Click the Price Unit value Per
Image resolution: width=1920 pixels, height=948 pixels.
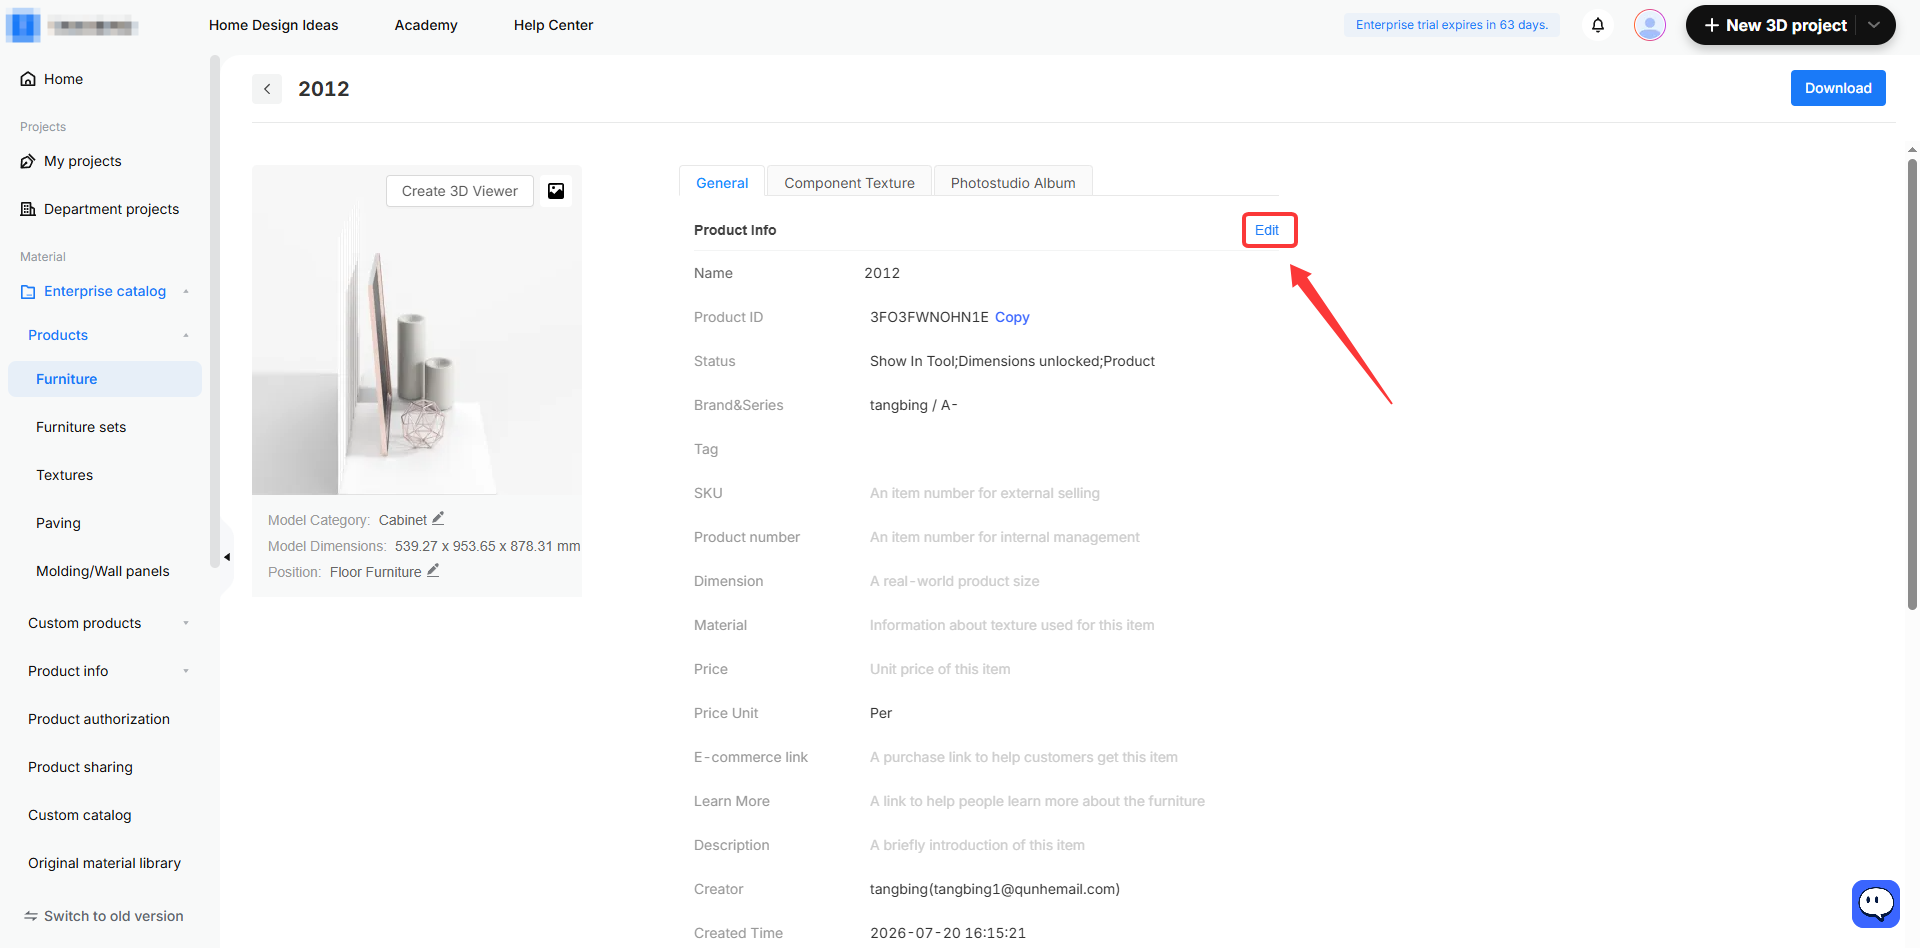[881, 713]
